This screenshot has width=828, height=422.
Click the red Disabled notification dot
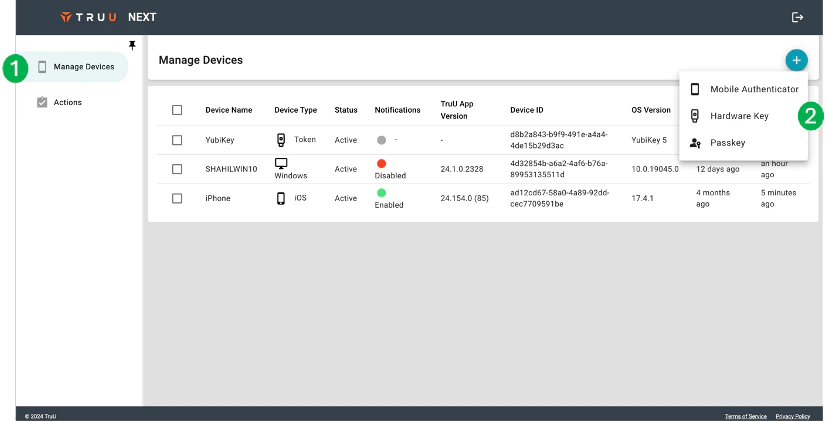[381, 163]
